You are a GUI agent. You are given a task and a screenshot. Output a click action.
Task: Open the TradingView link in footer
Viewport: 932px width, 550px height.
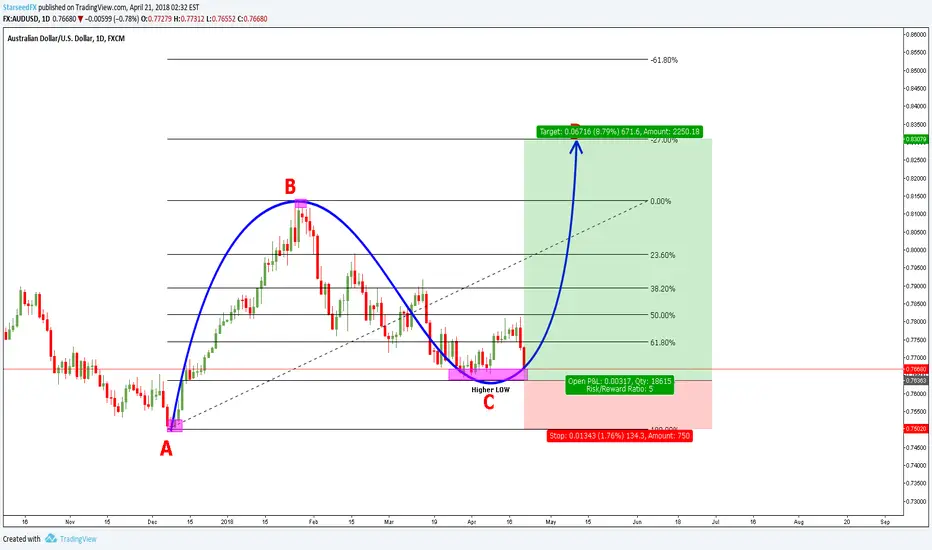click(78, 539)
